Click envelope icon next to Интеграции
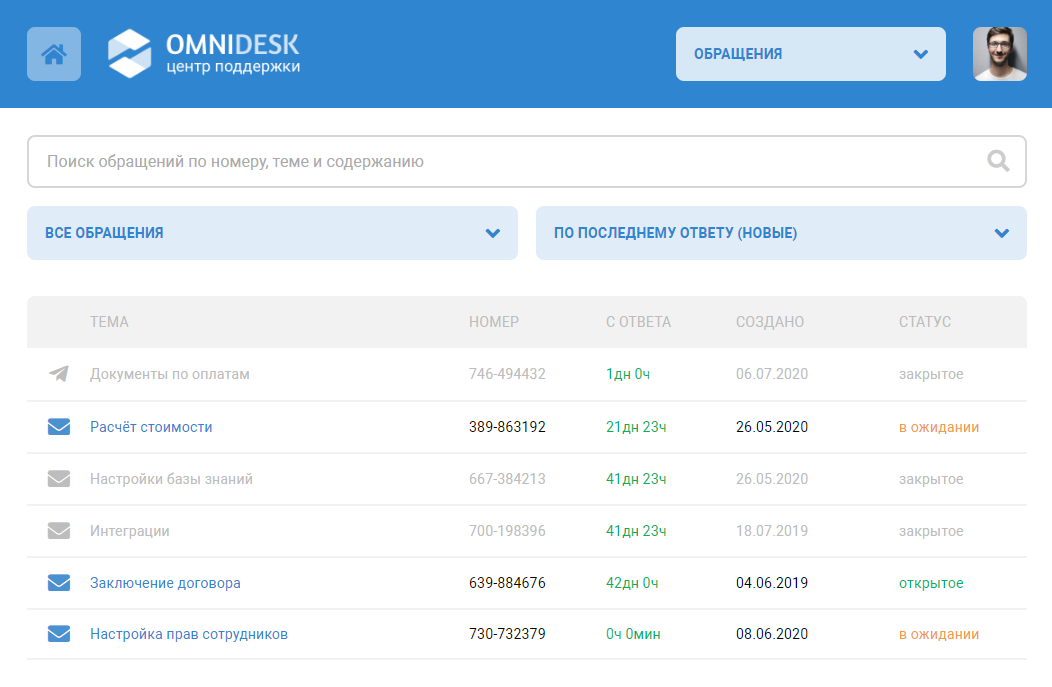This screenshot has height=687, width=1052. (59, 531)
